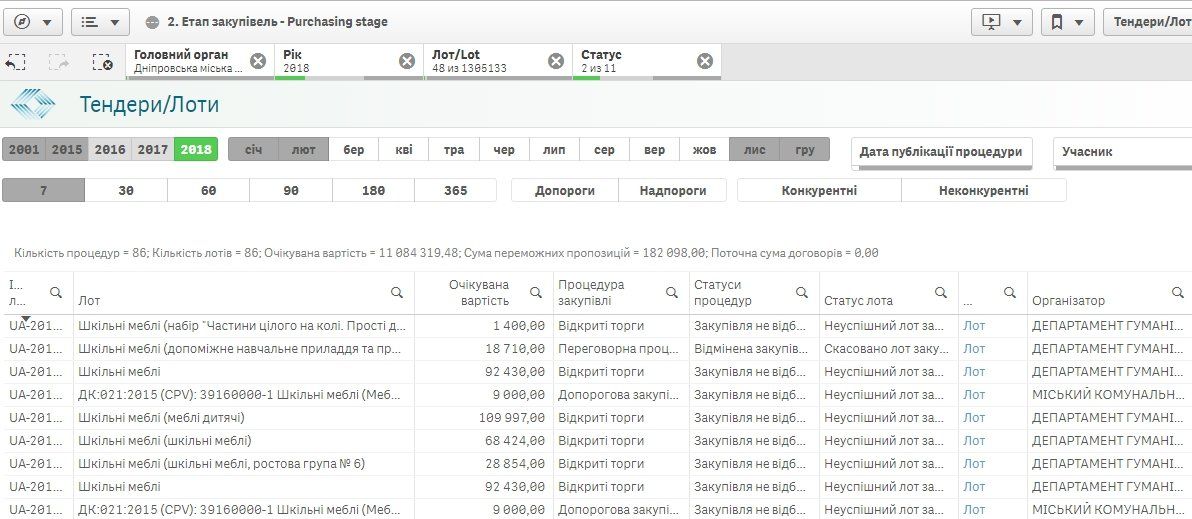This screenshot has width=1192, height=519.
Task: Select month сер filter
Action: click(604, 150)
